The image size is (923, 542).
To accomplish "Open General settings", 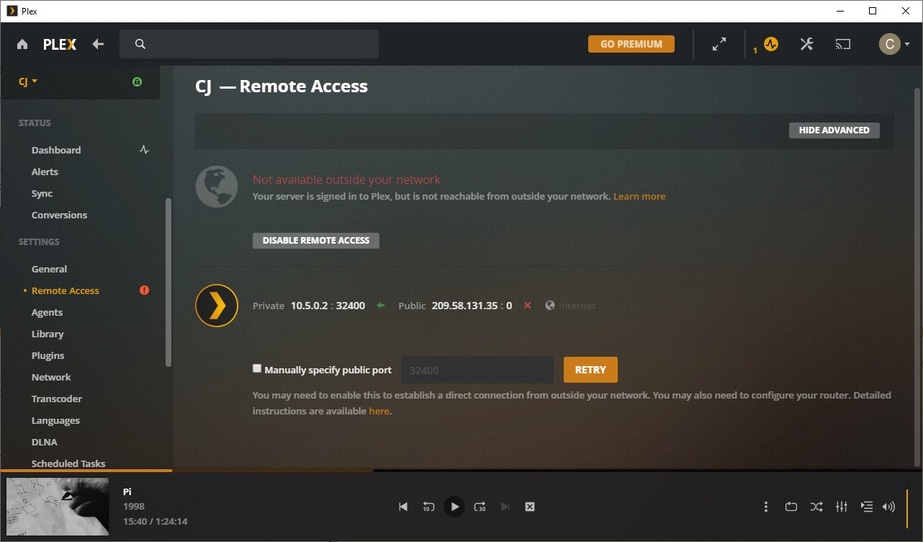I will point(49,269).
